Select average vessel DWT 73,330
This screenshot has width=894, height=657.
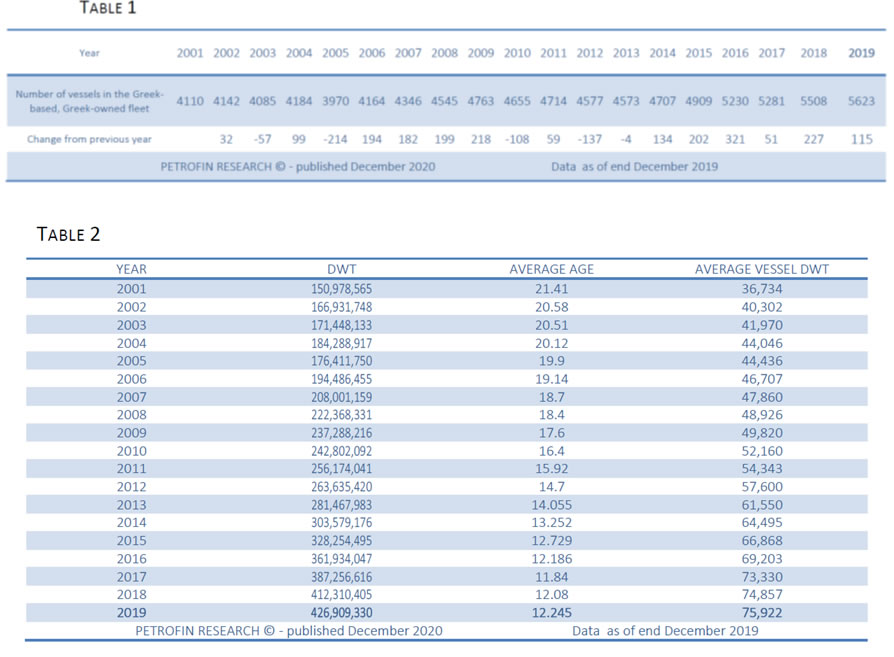[x=762, y=577]
